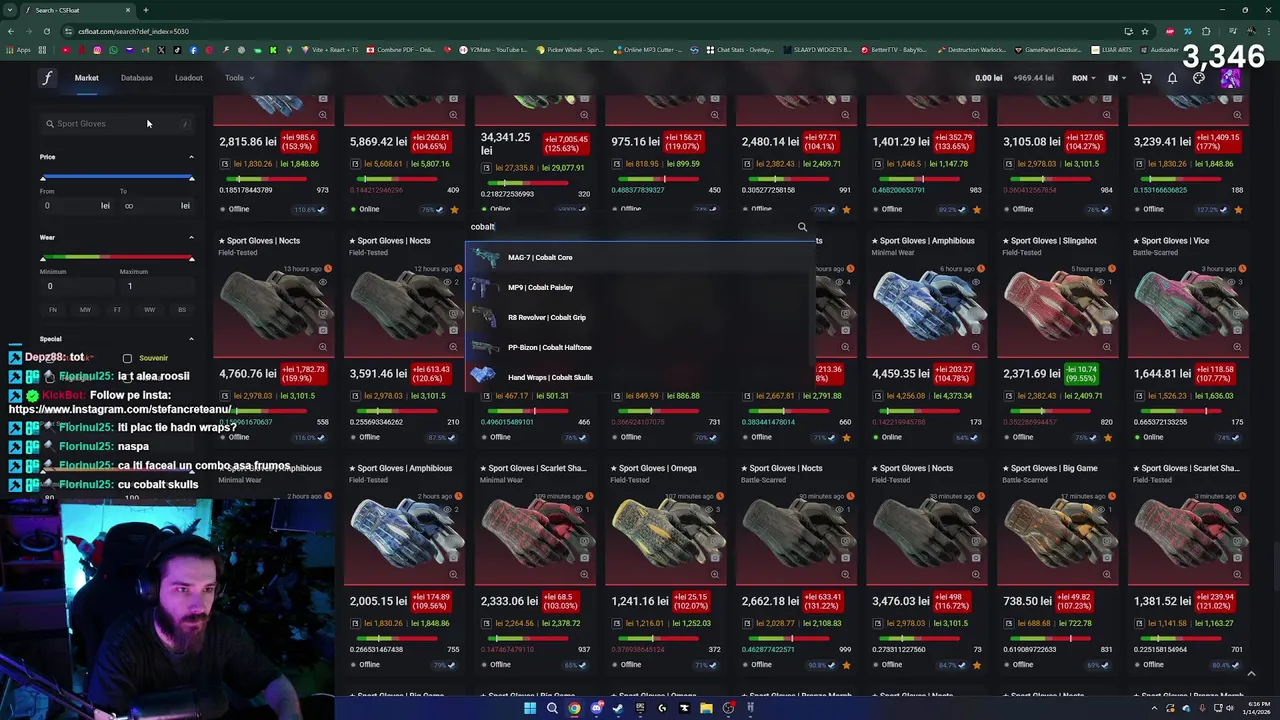1280x720 pixels.
Task: Focus the Sport Gloves sidebar search field
Action: (116, 124)
